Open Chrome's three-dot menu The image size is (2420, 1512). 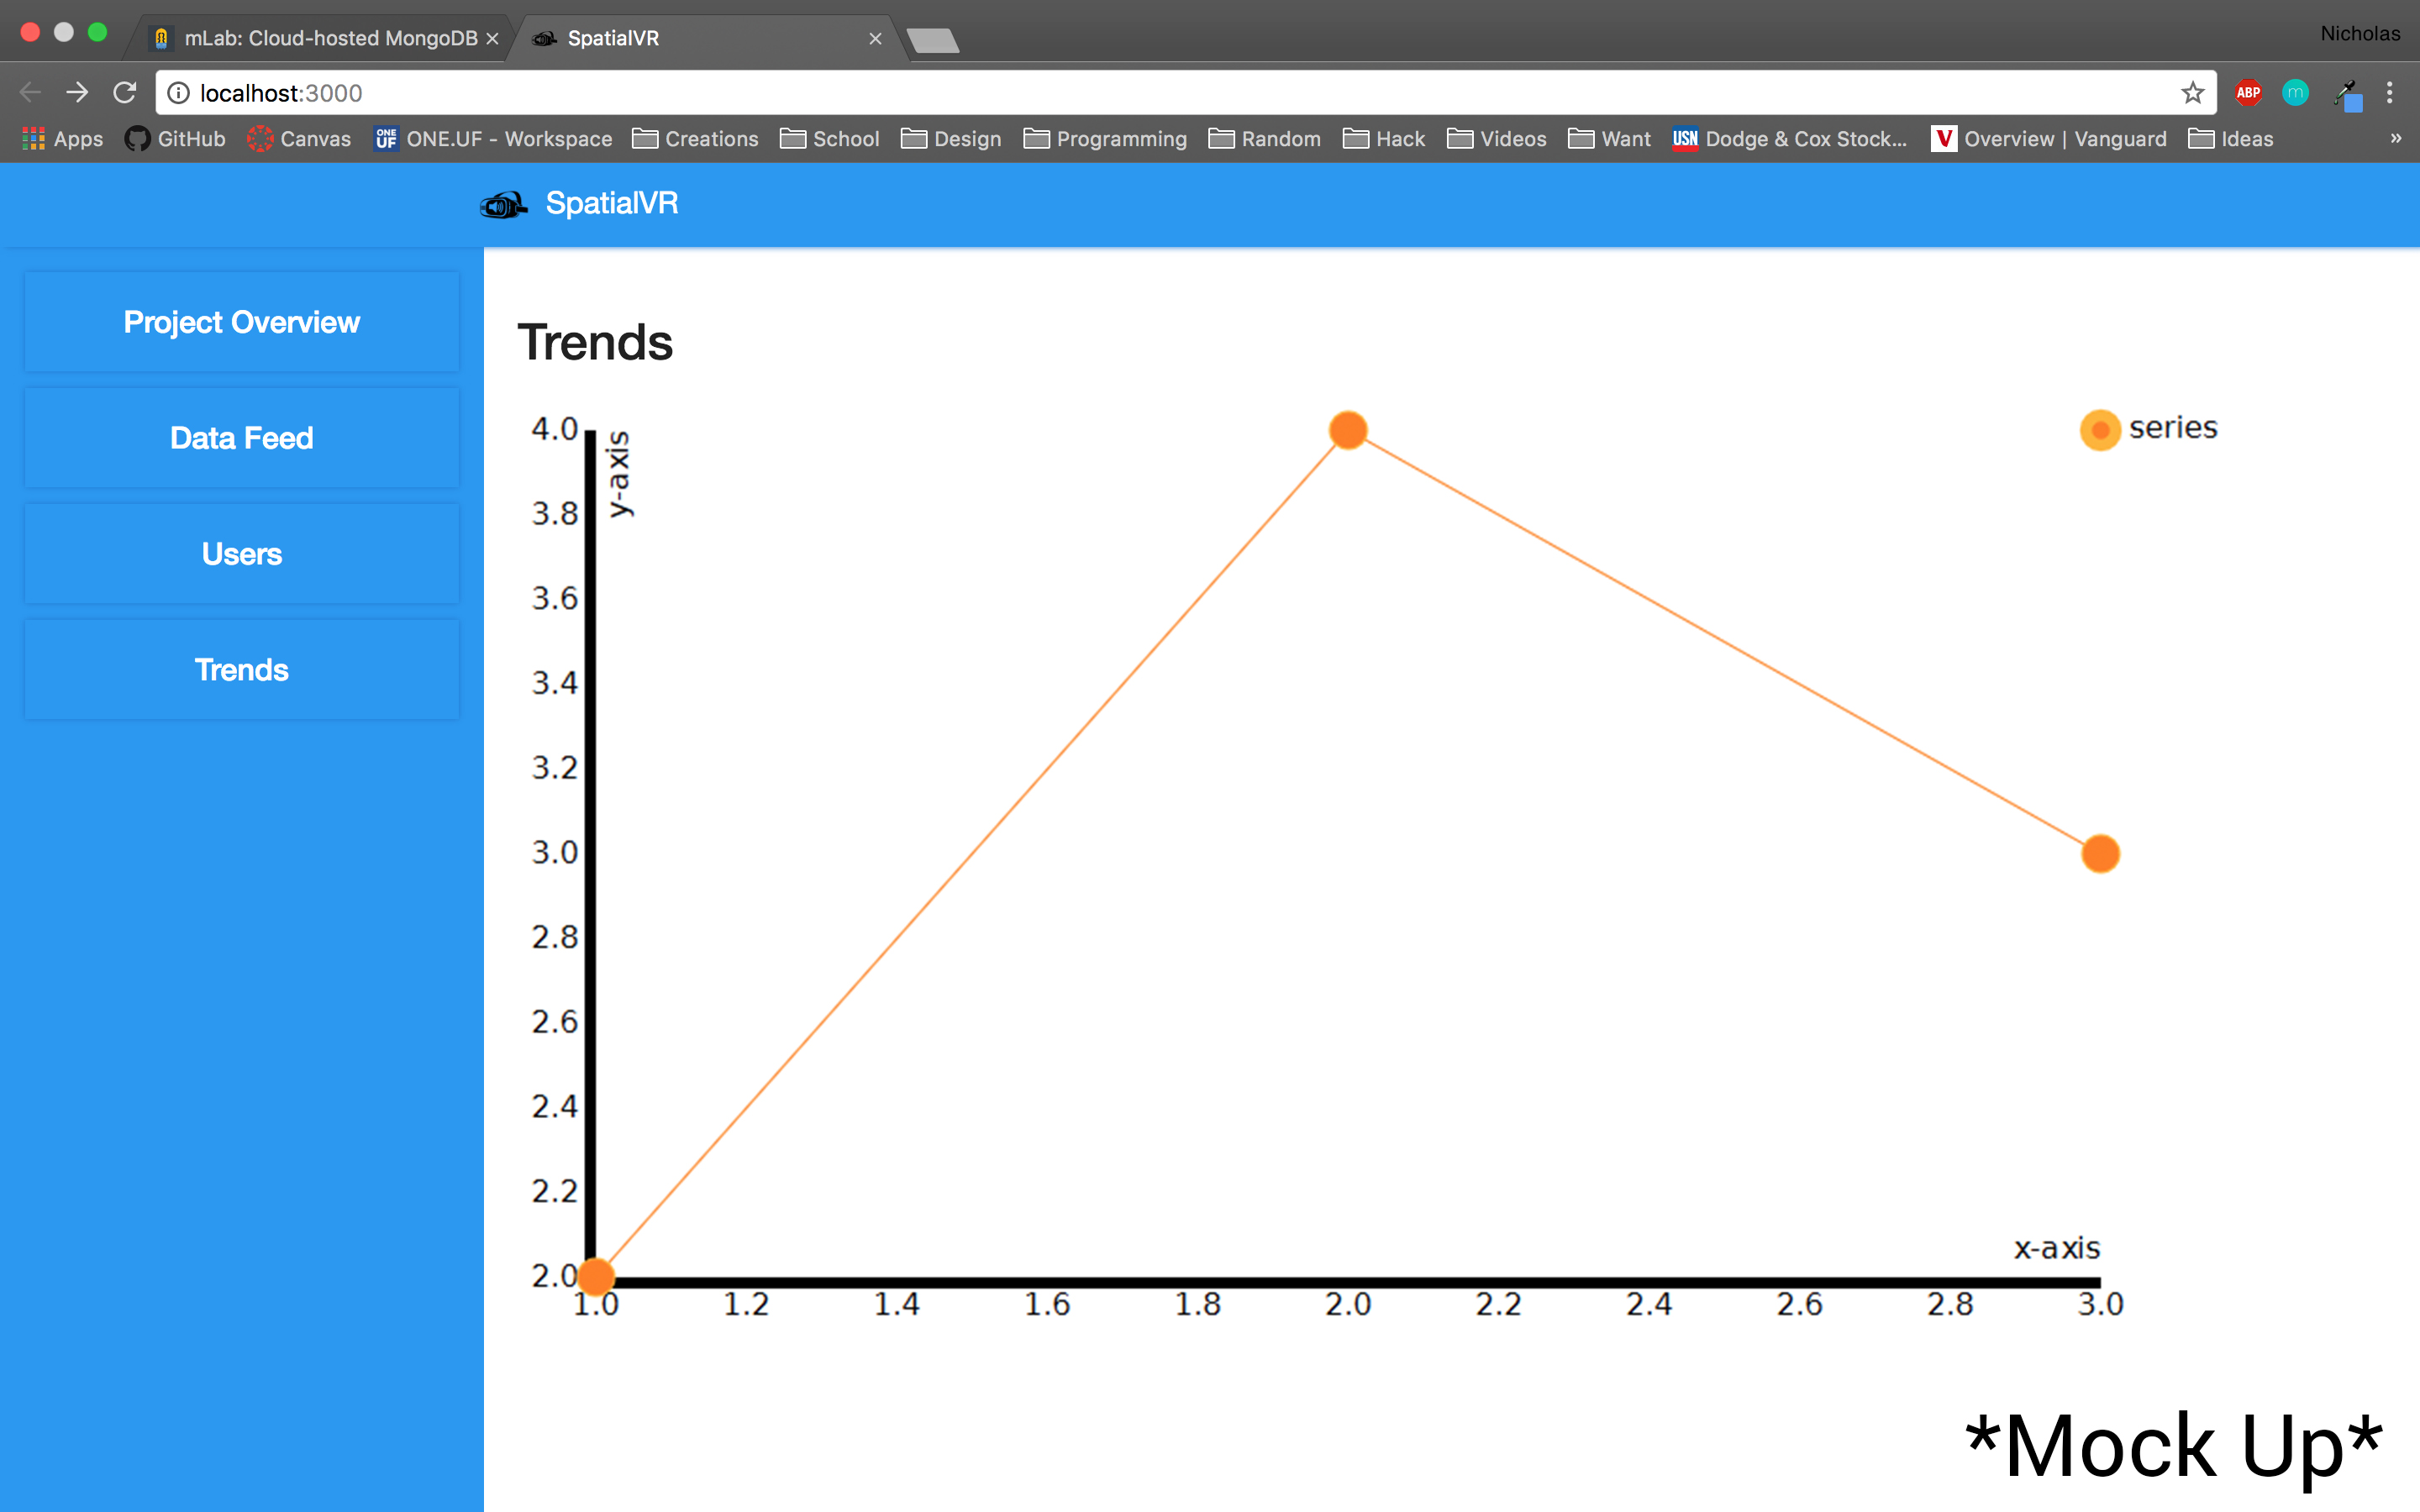pyautogui.click(x=2389, y=93)
